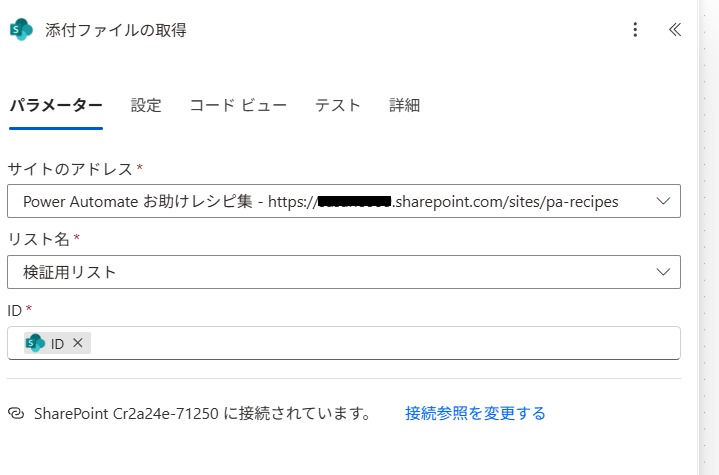
Task: Open the コード ビュー tab
Action: pyautogui.click(x=238, y=105)
